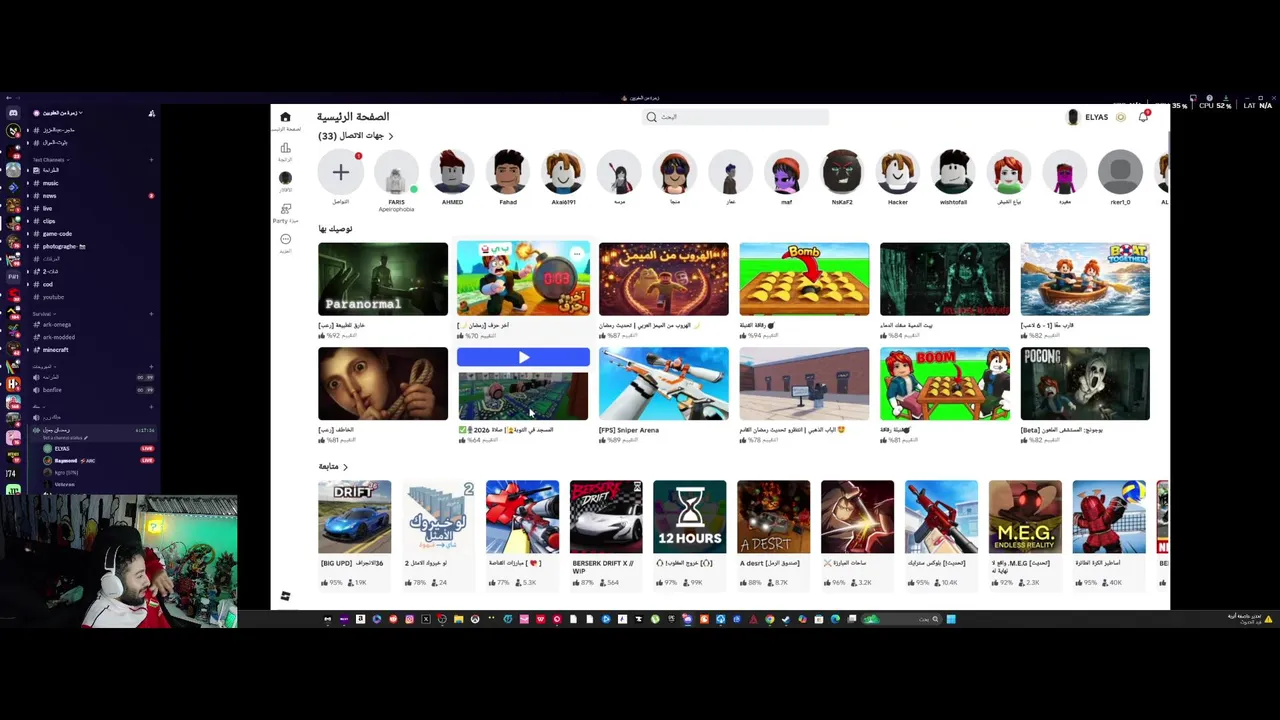
Task: Click the plus add-connections button
Action: click(340, 172)
